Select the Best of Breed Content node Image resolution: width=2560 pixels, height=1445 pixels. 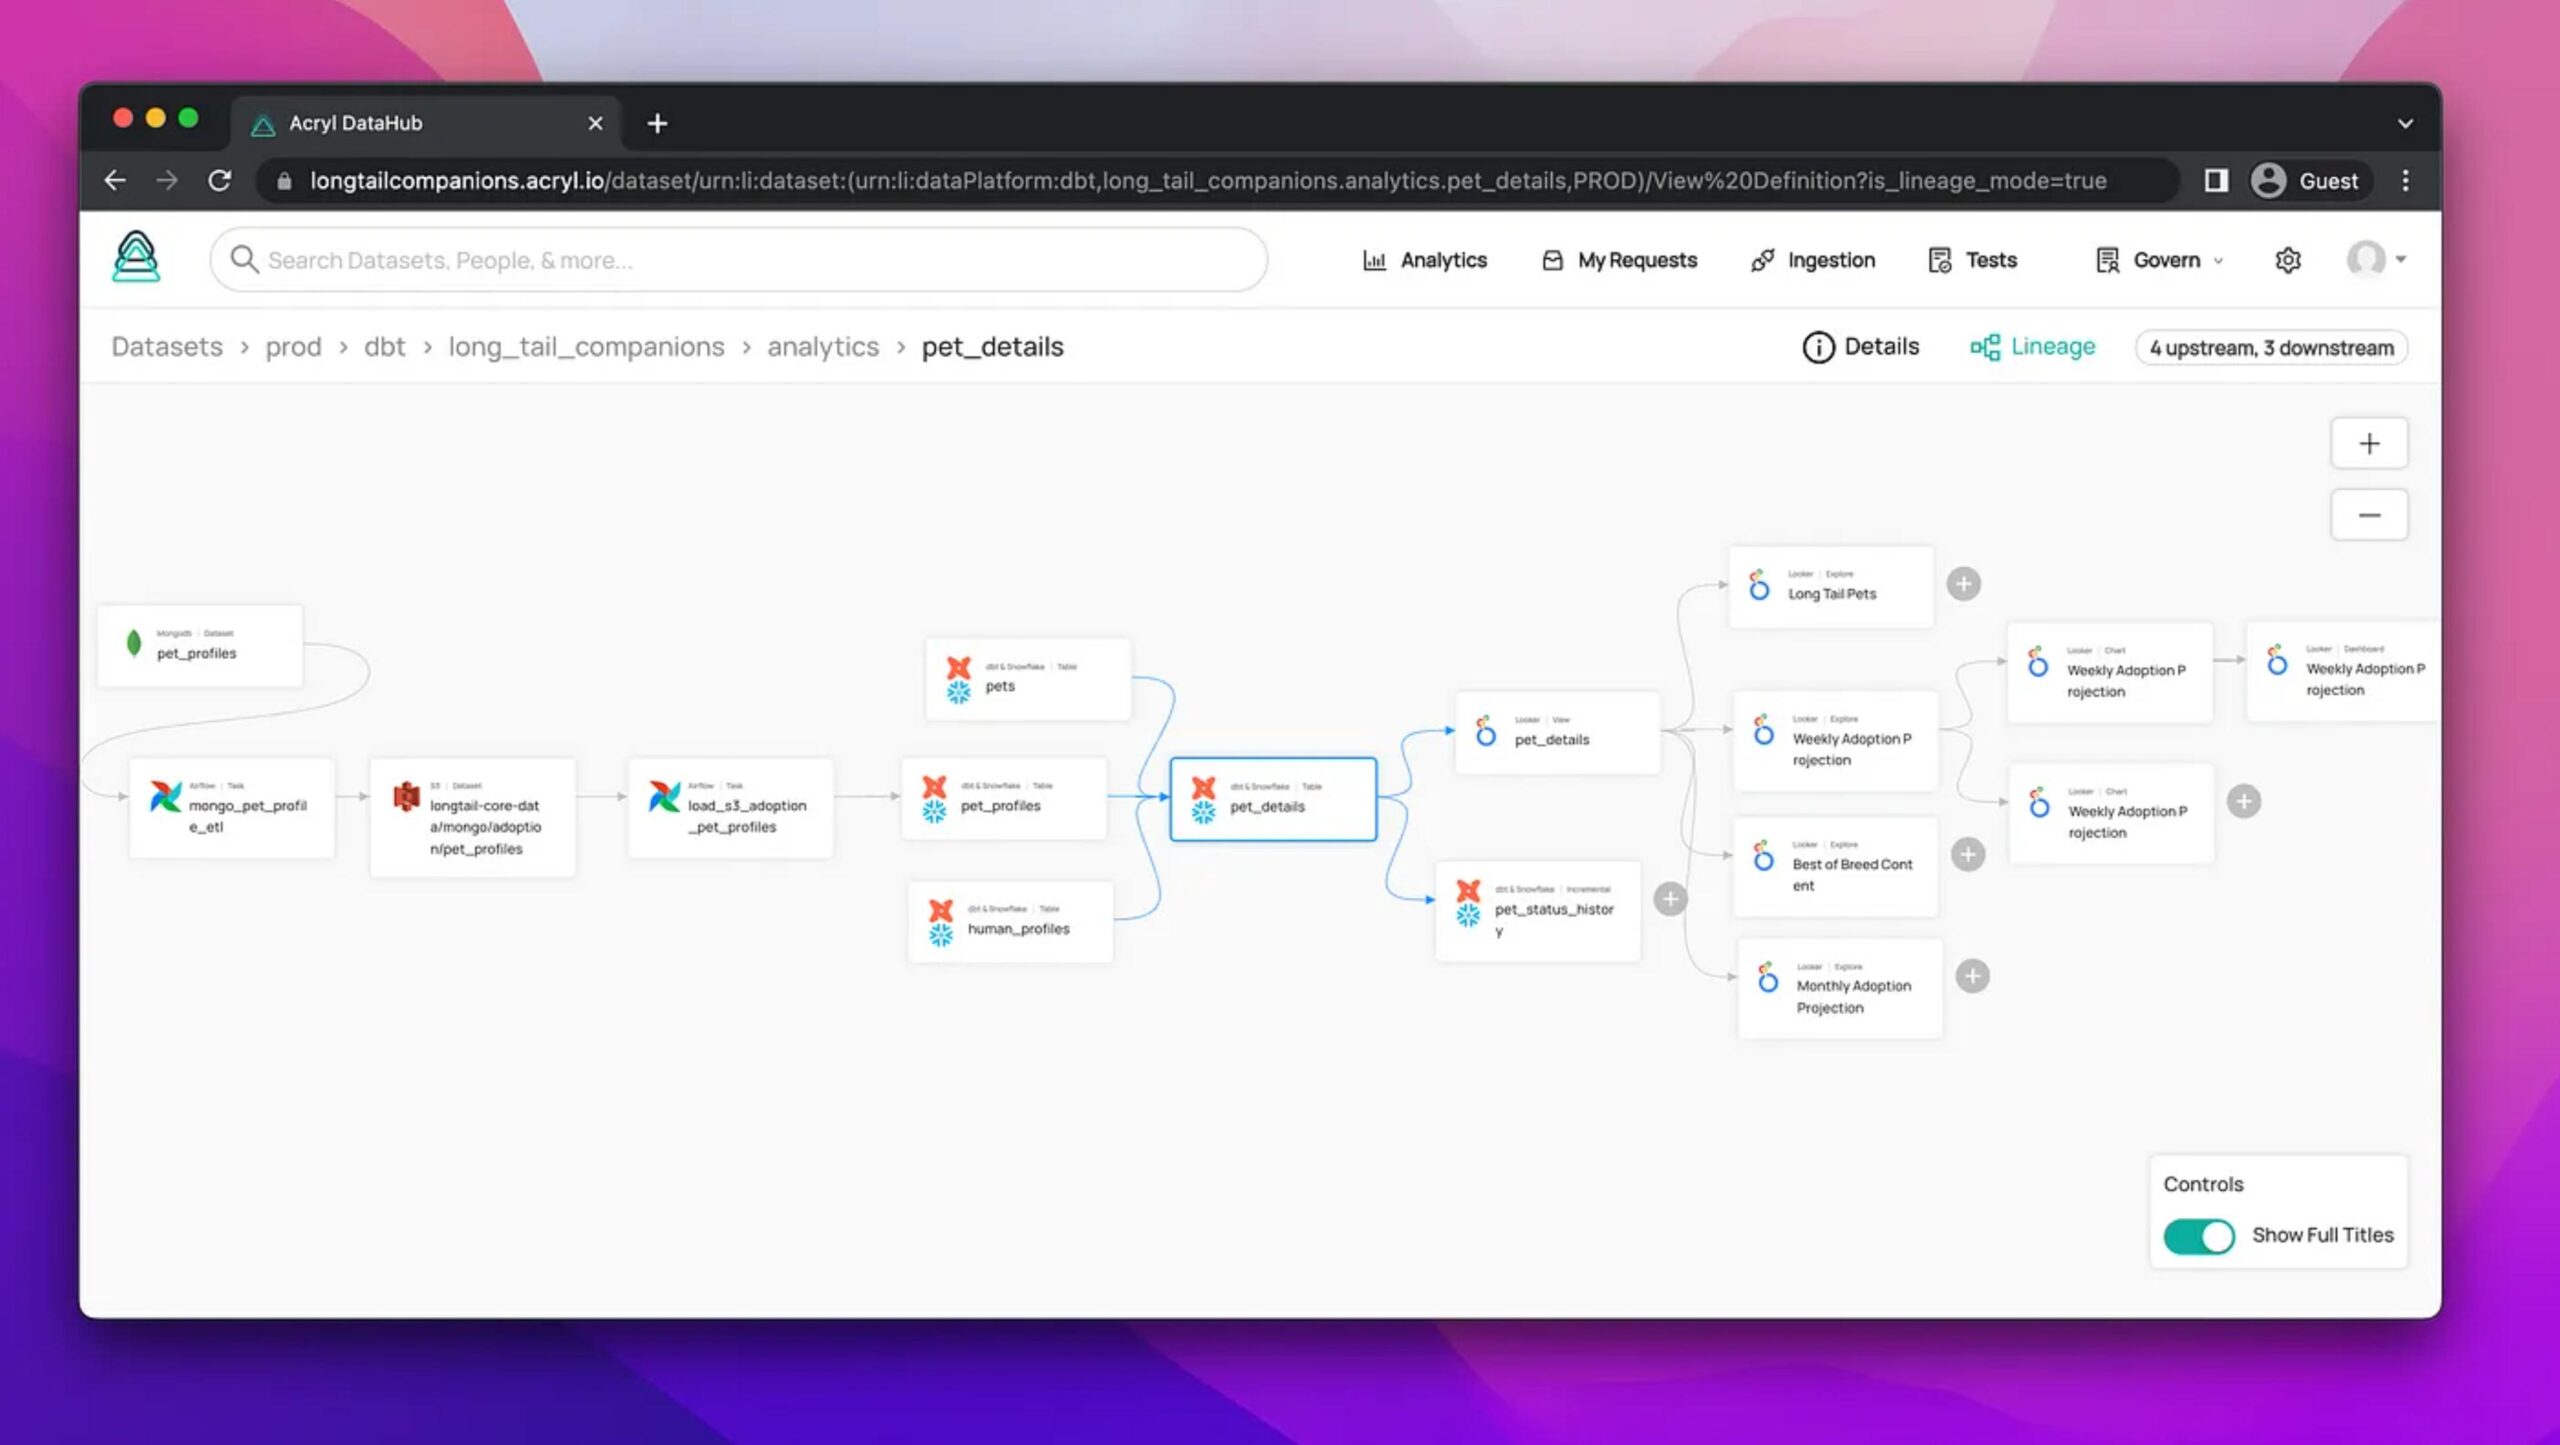[x=1835, y=867]
